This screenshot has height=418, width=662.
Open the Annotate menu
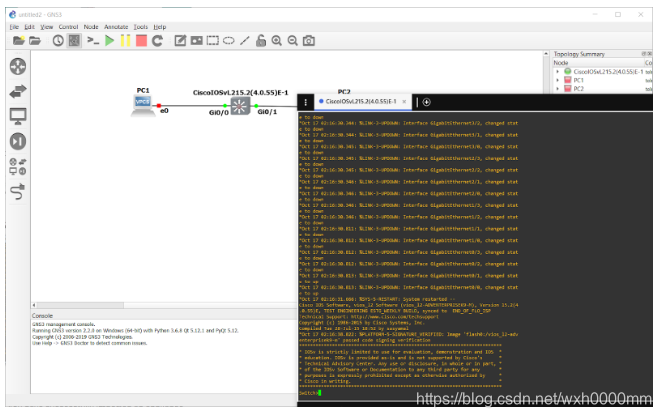click(116, 27)
